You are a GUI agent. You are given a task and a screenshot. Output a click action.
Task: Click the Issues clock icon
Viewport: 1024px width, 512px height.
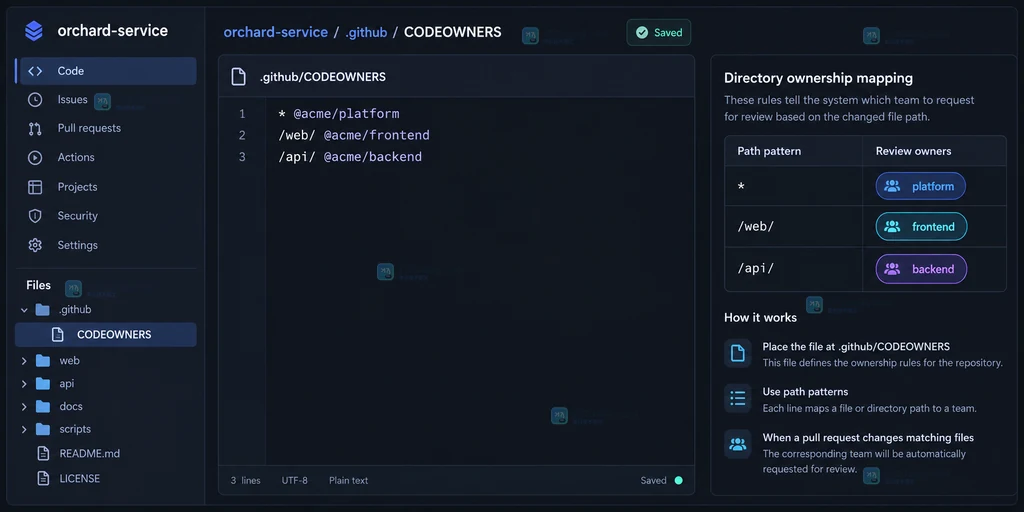pyautogui.click(x=35, y=100)
